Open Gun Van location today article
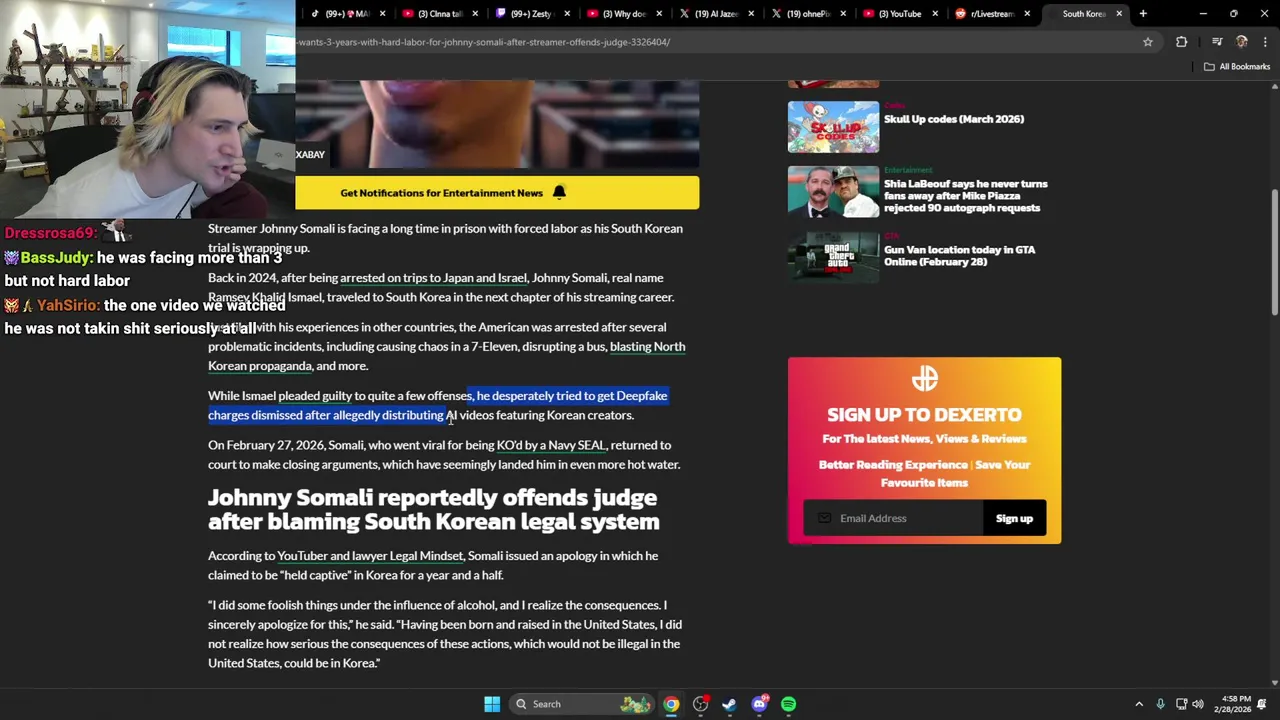The width and height of the screenshot is (1280, 720). coord(960,256)
